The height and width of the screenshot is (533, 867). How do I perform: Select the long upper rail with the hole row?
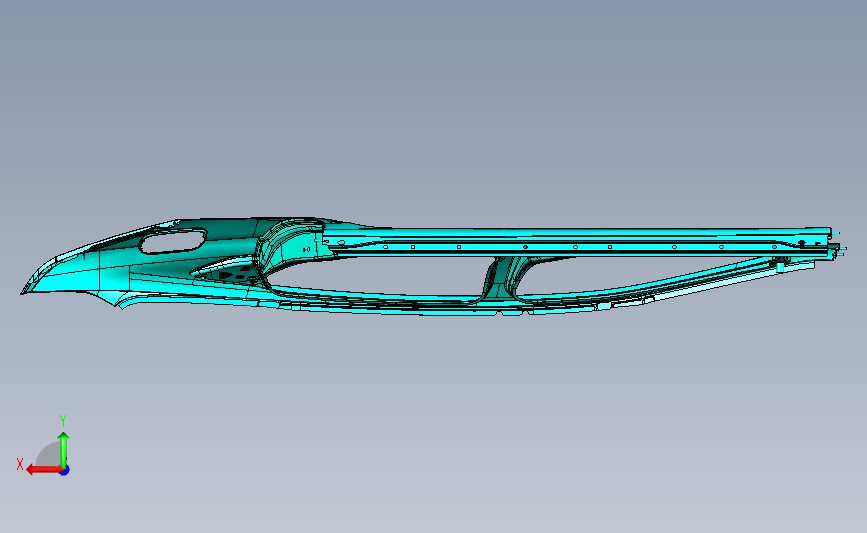point(578,242)
